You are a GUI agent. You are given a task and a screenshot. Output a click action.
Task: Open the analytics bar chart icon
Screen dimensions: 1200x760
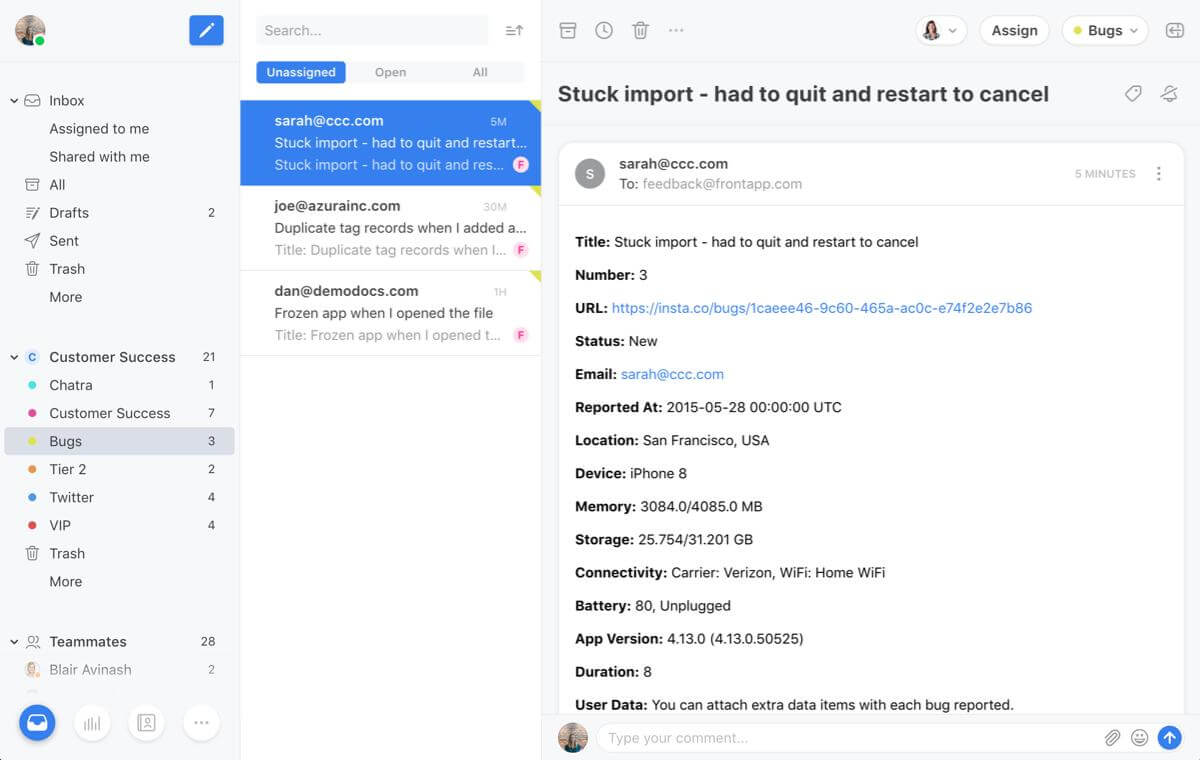point(92,722)
